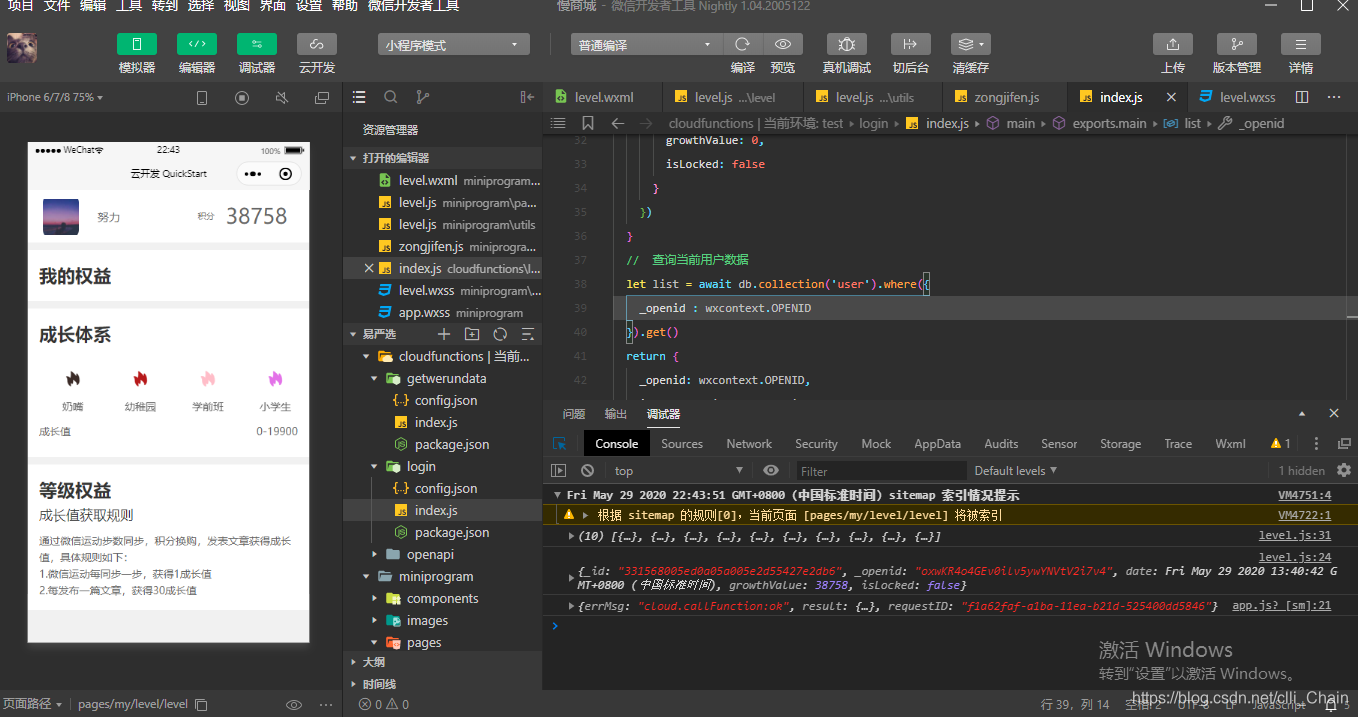Click the bookmark icon in breadcrumb bar

[588, 123]
